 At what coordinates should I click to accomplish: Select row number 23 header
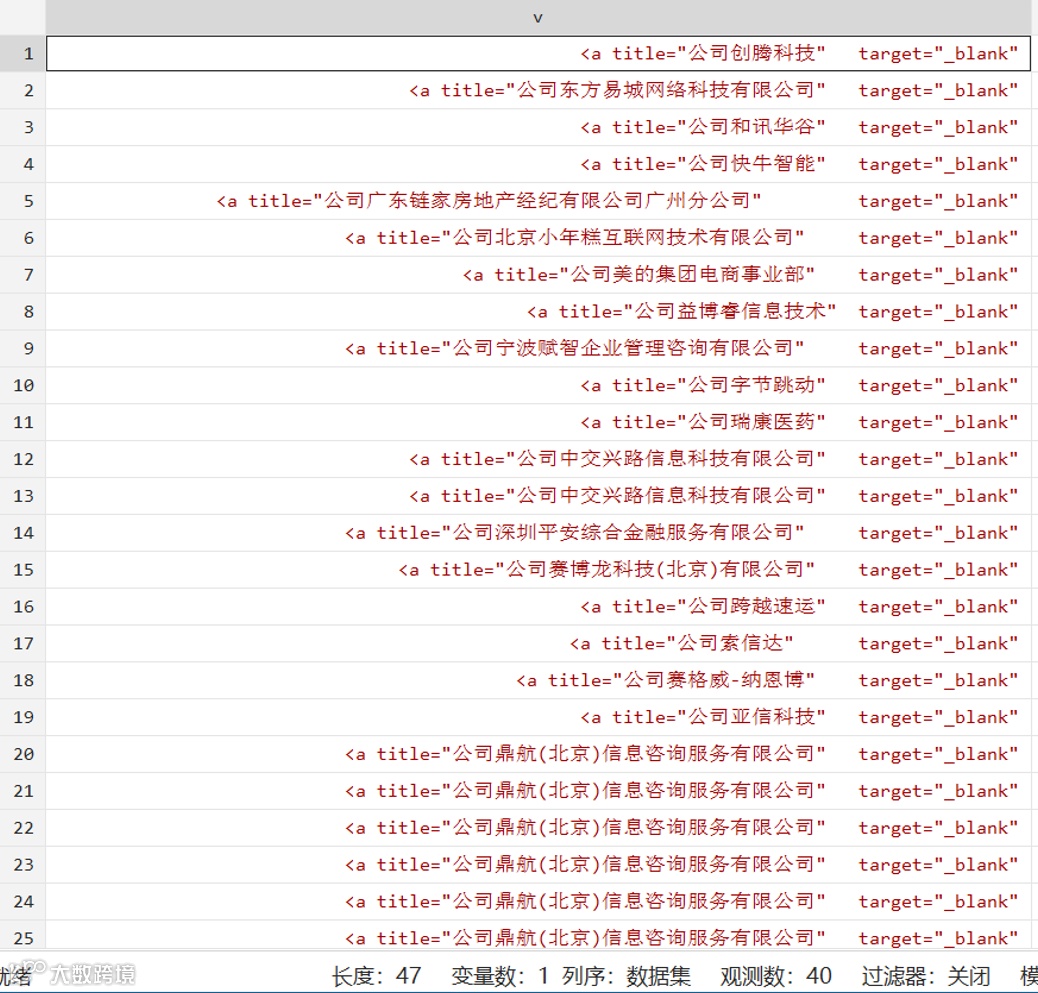tap(23, 865)
